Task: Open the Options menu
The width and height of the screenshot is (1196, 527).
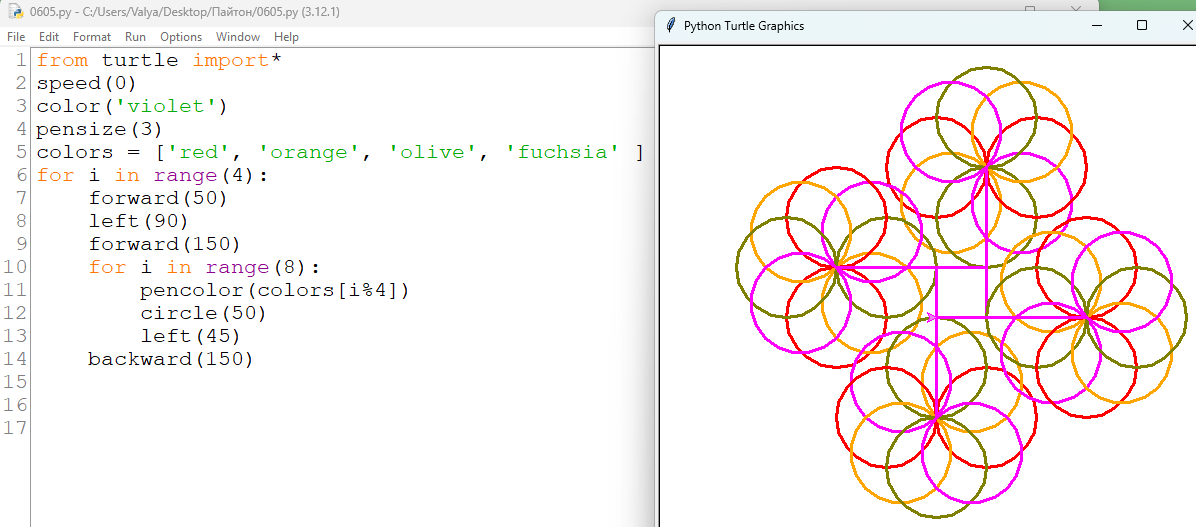Action: 181,37
